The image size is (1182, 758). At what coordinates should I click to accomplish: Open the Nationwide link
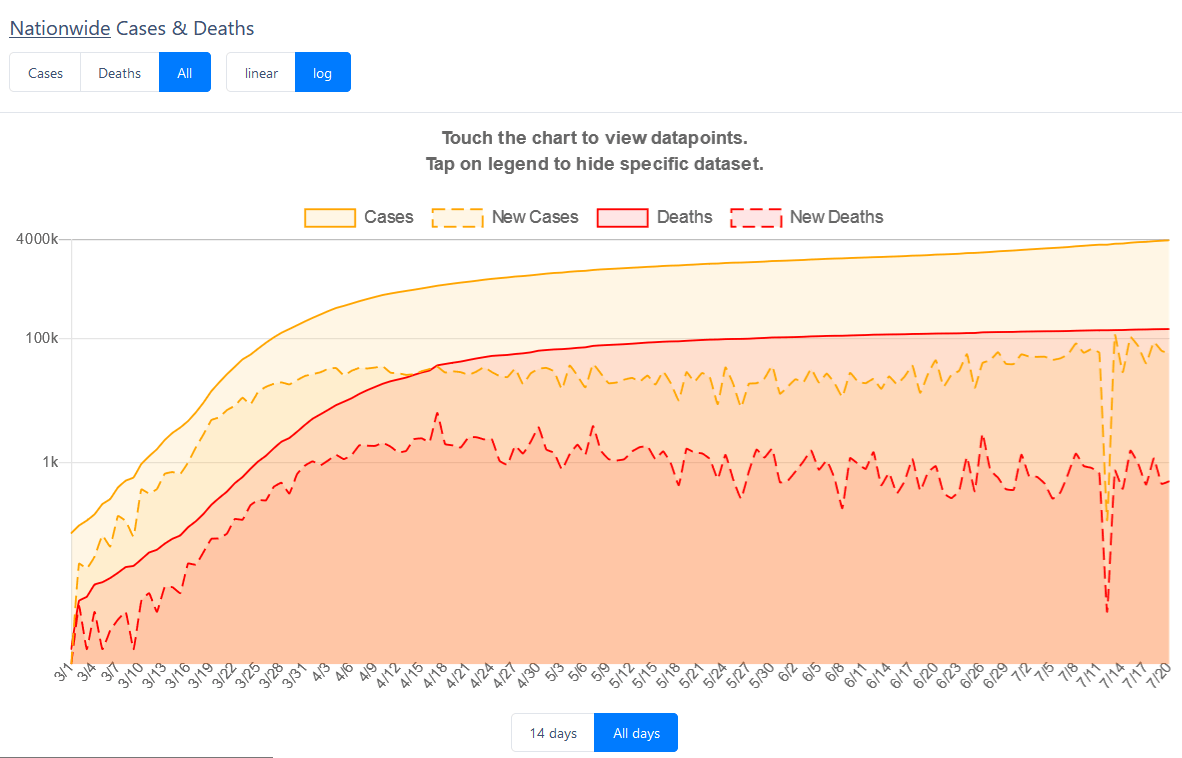coord(60,29)
